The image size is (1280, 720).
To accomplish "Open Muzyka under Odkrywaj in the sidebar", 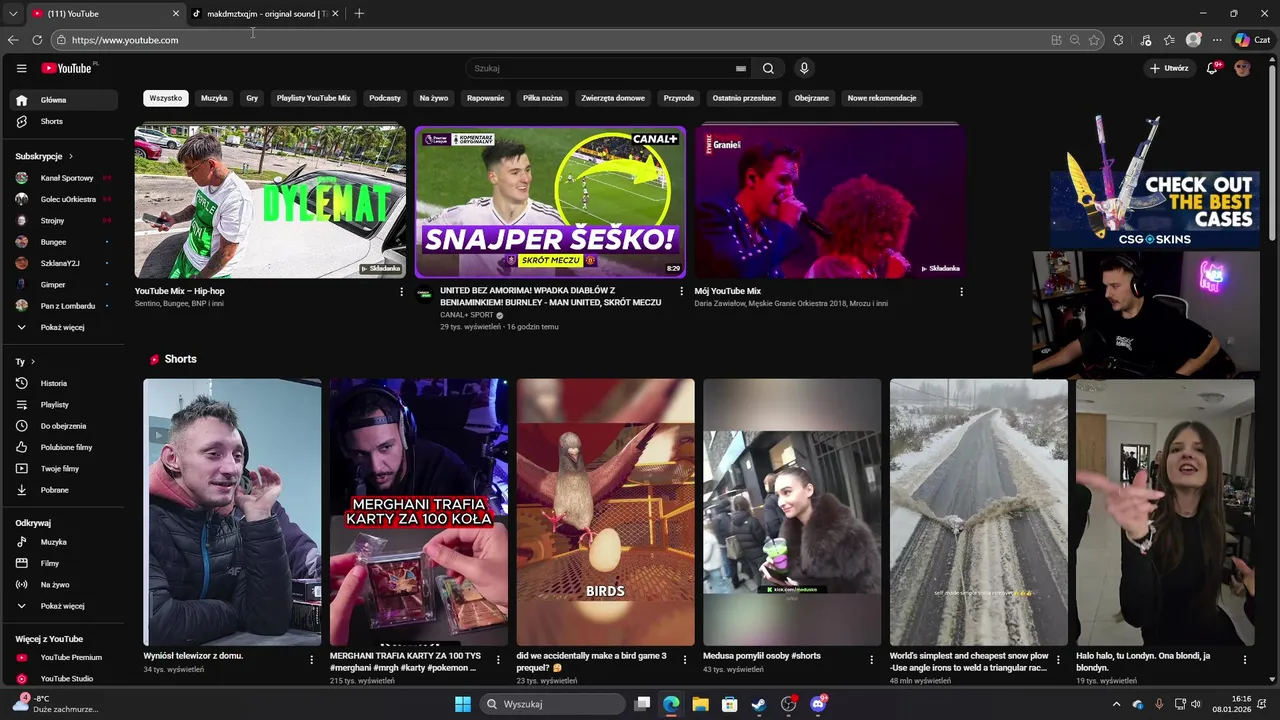I will [x=64, y=542].
